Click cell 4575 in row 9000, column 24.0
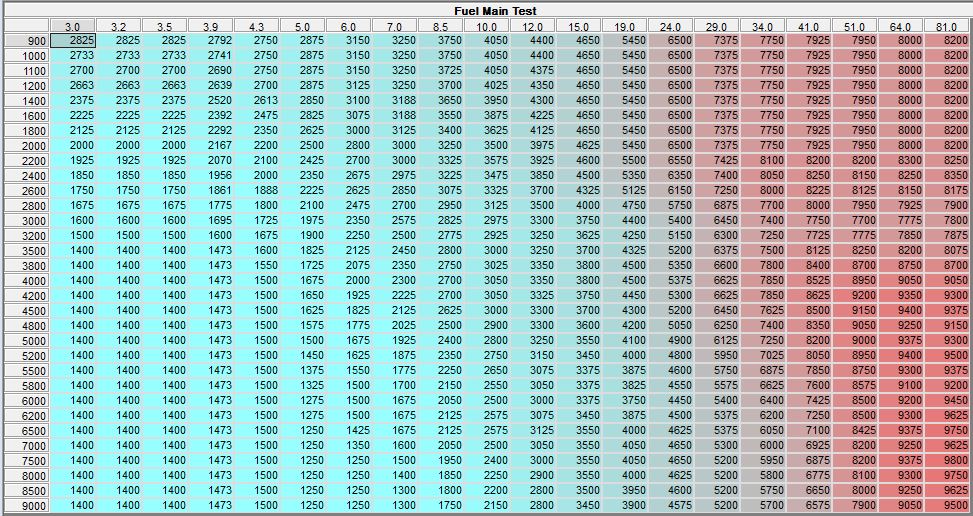The image size is (973, 516). click(670, 505)
